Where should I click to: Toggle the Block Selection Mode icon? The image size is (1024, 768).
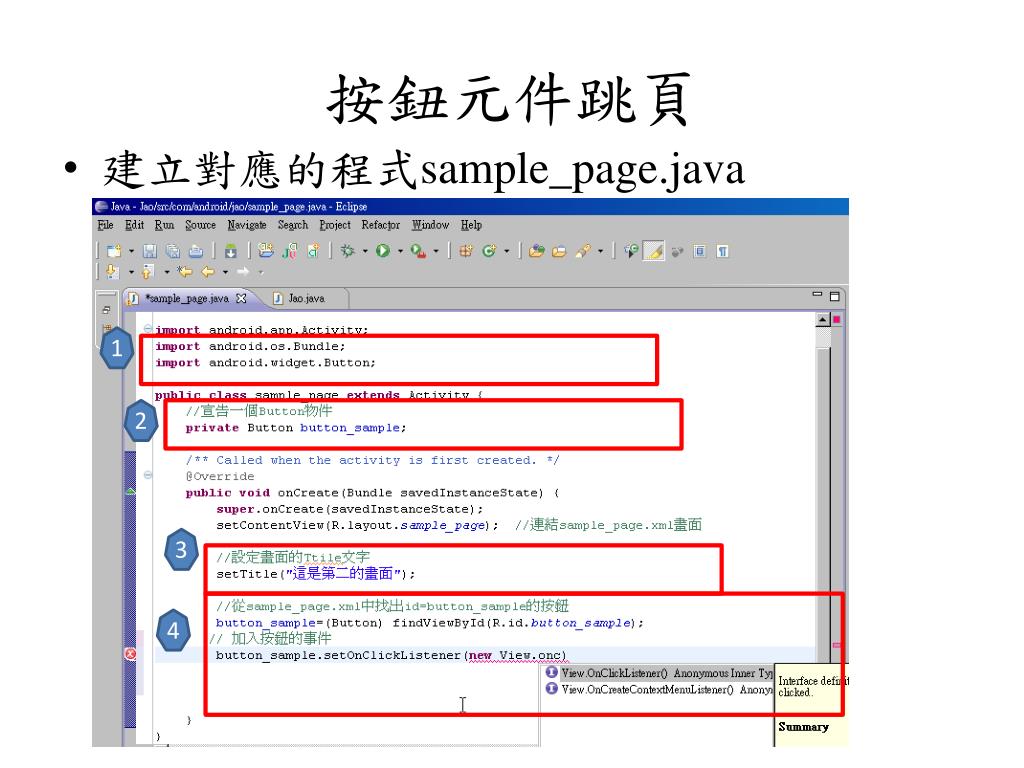[x=699, y=251]
